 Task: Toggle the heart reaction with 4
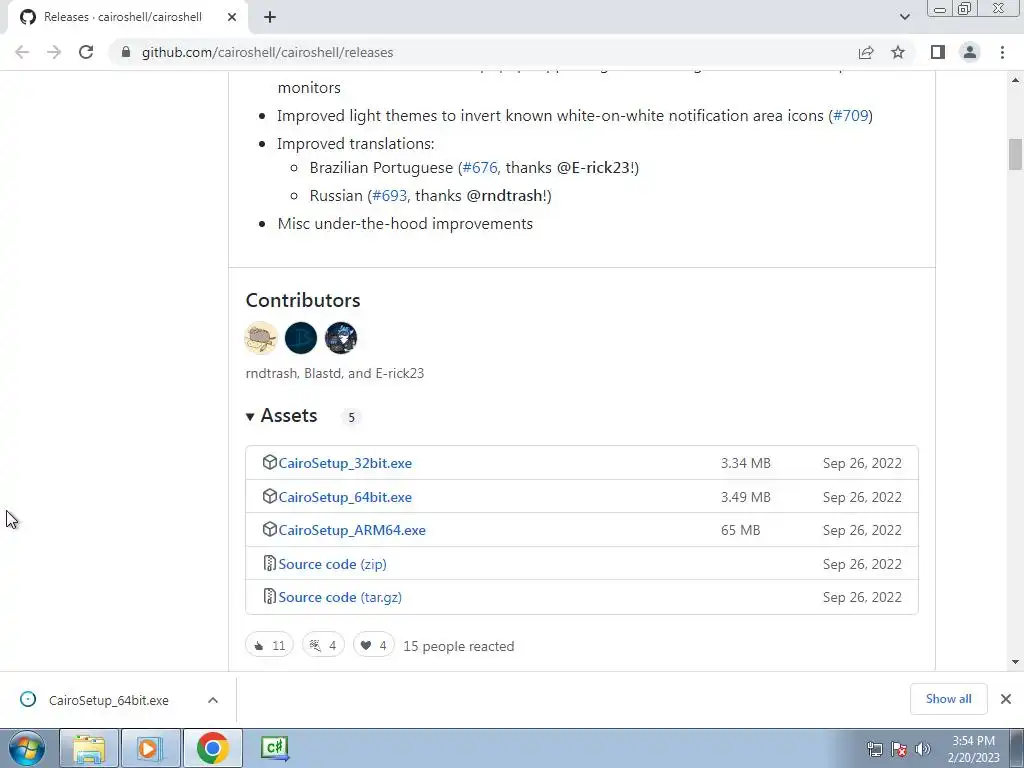point(374,645)
